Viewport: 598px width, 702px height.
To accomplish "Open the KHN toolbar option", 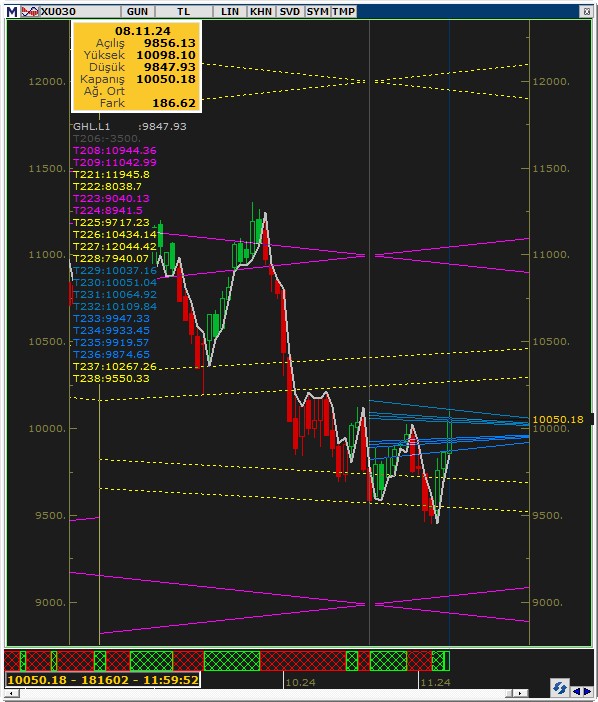I will 261,12.
